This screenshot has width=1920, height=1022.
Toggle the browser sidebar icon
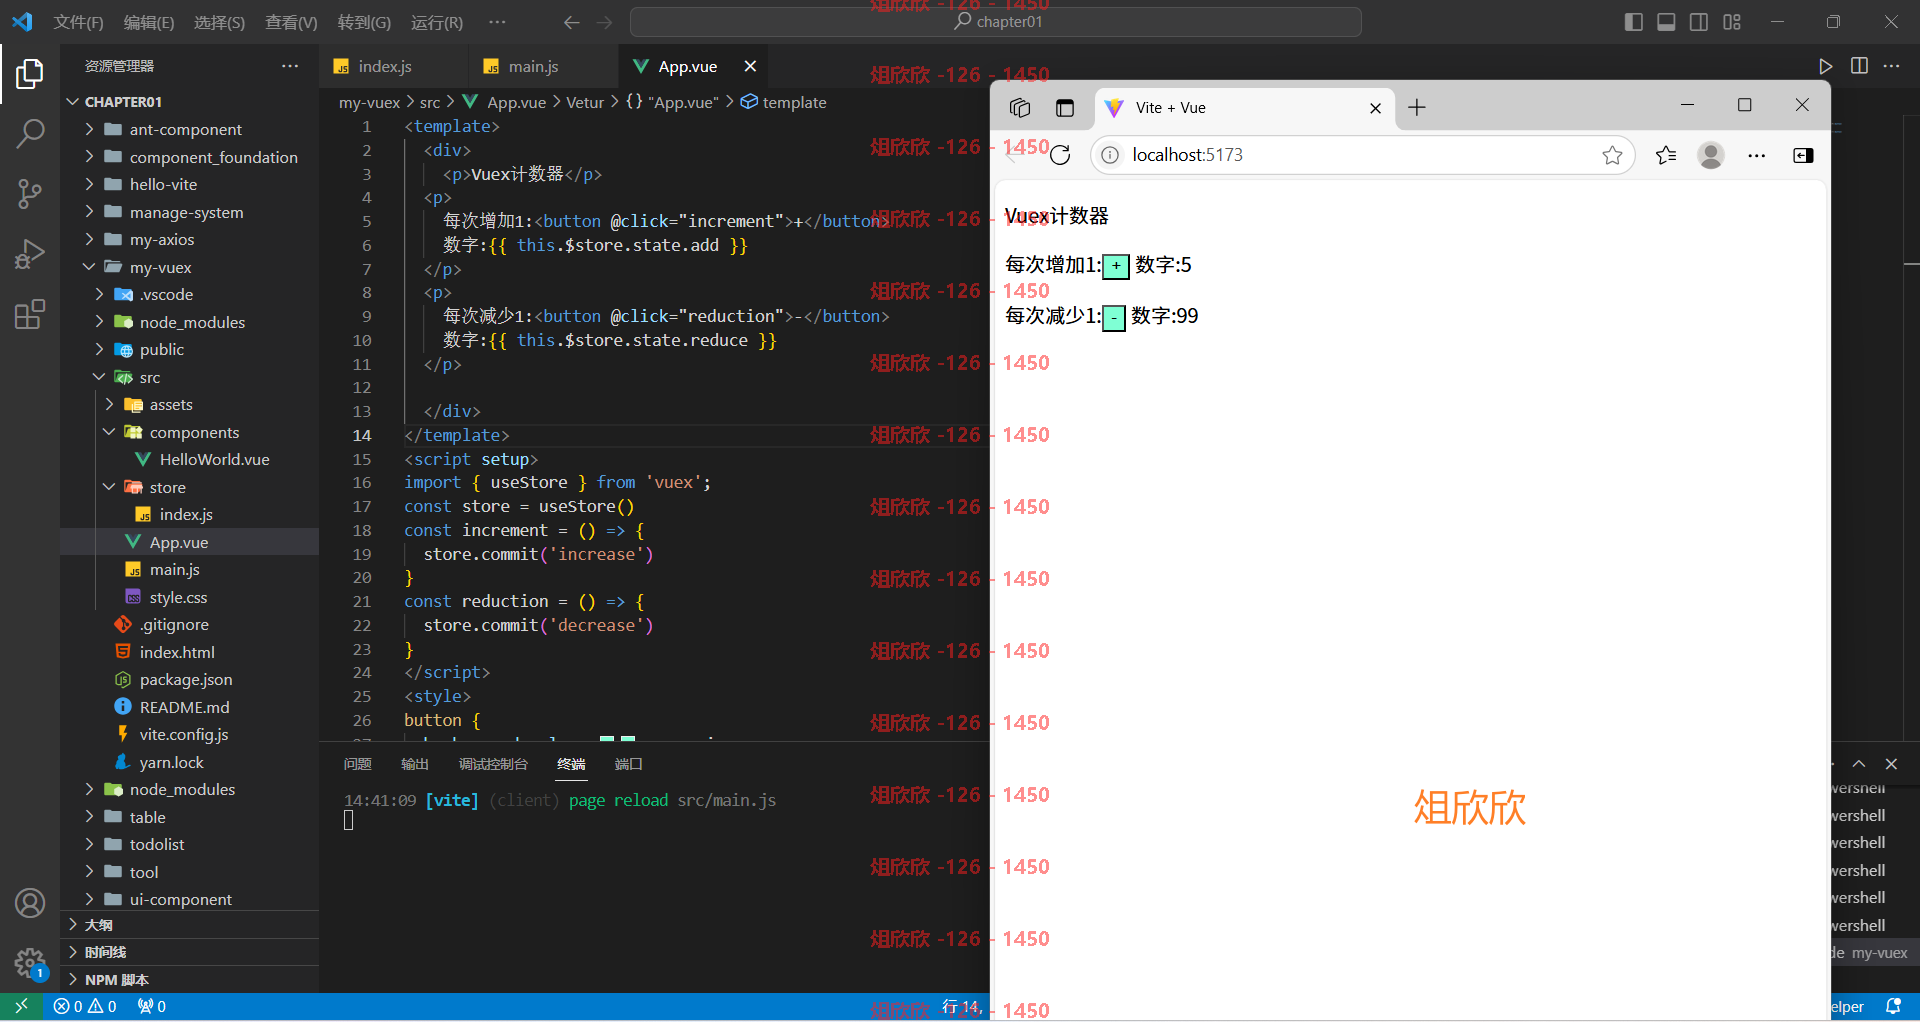pos(1803,155)
